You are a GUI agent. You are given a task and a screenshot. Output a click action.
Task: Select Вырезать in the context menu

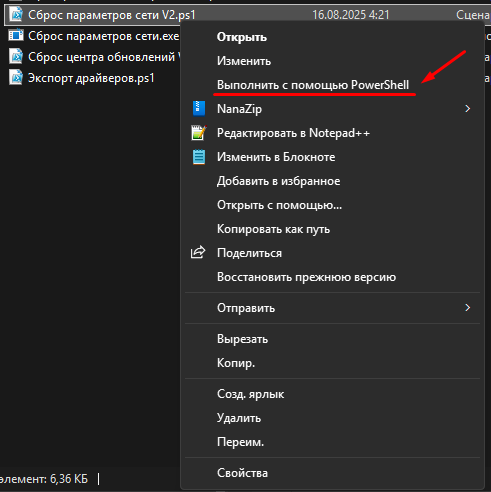click(x=242, y=339)
